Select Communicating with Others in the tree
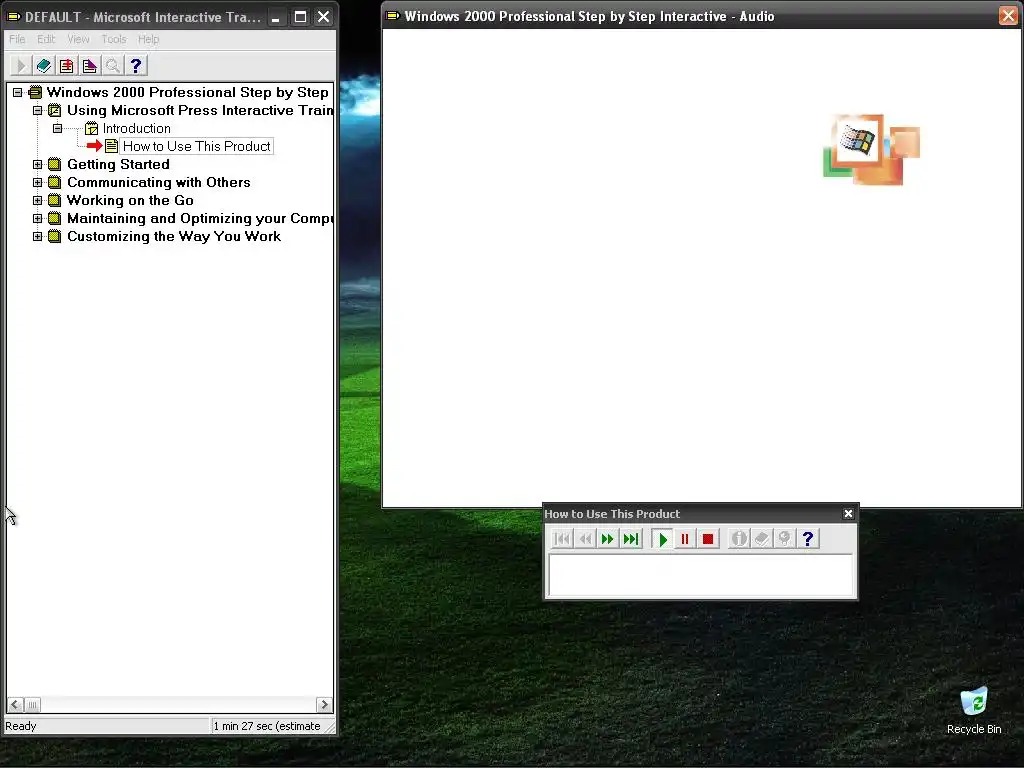Screen dimensions: 1024x768 [159, 182]
